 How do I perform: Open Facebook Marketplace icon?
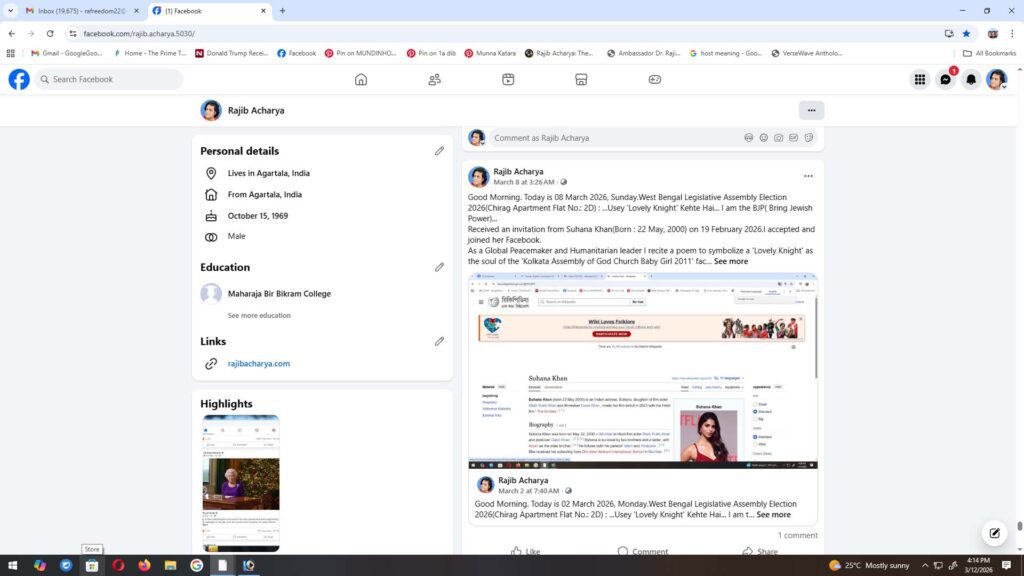click(581, 80)
